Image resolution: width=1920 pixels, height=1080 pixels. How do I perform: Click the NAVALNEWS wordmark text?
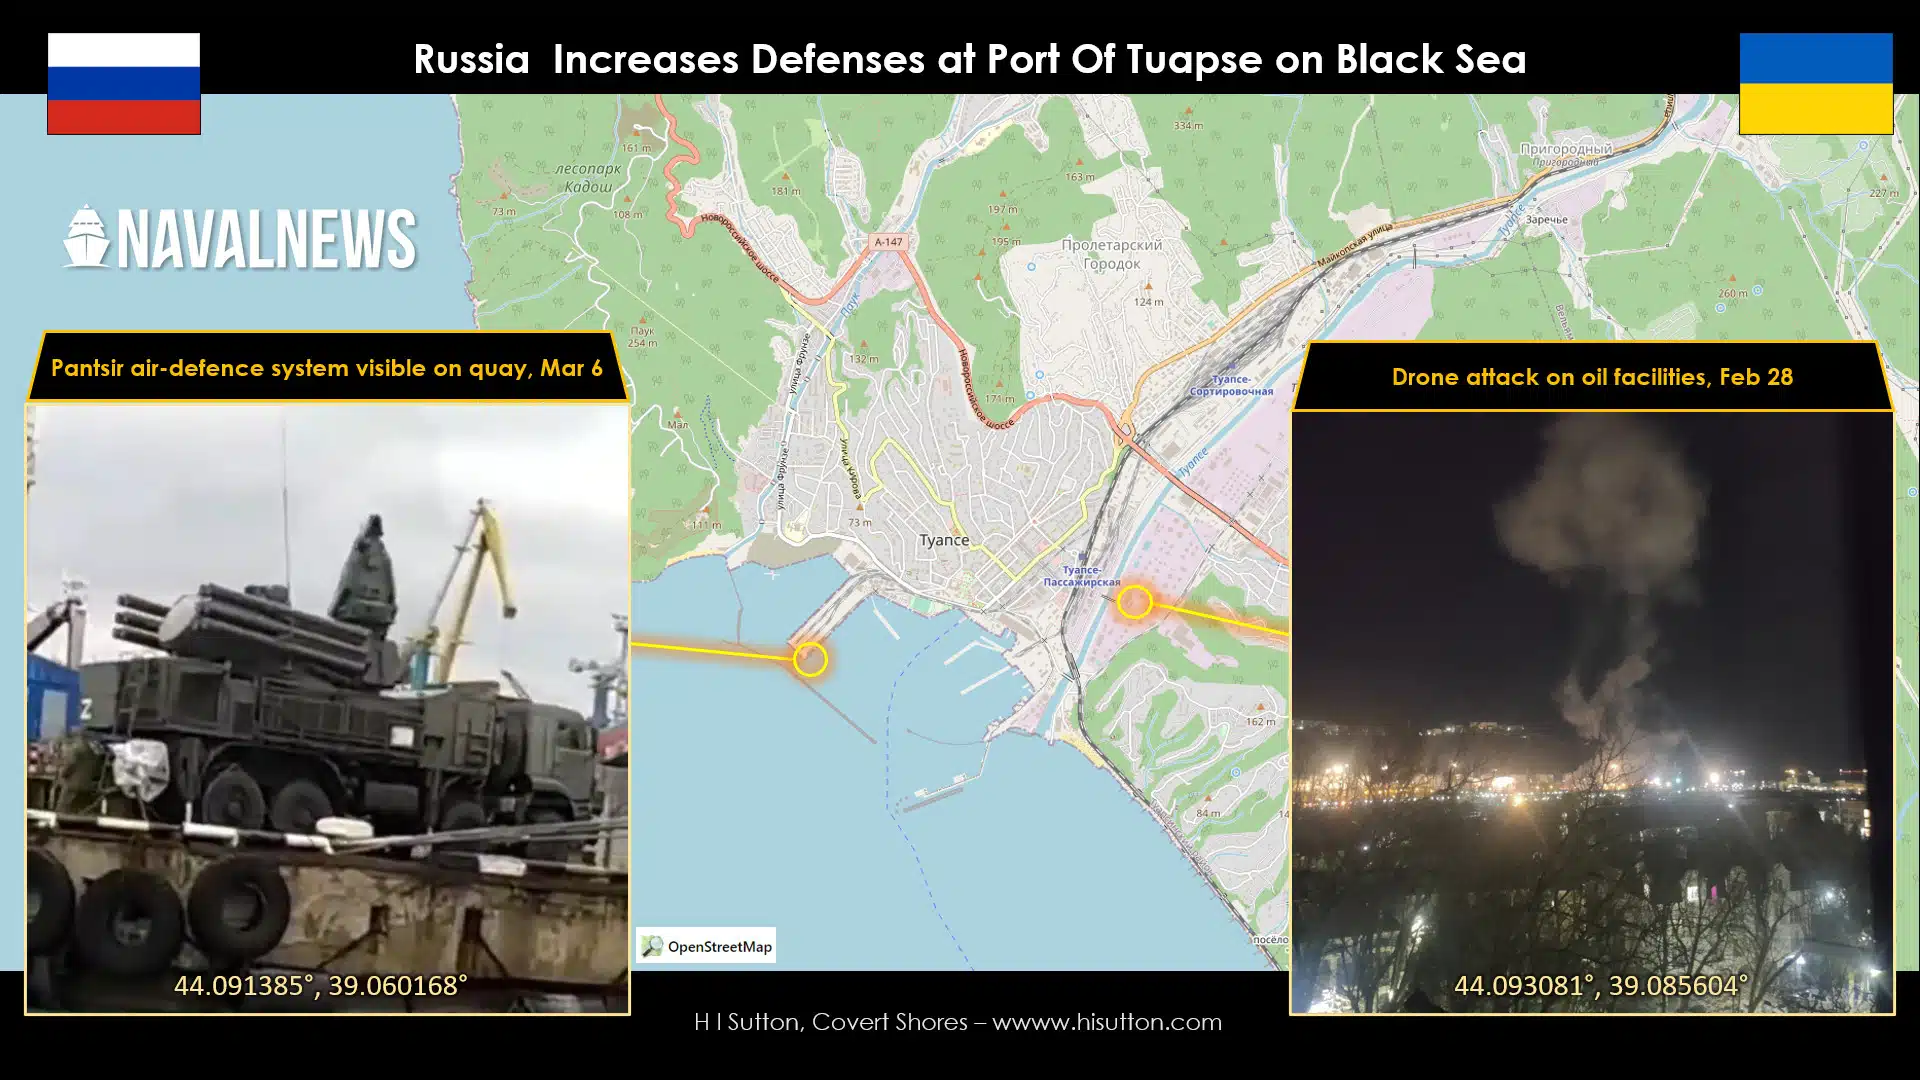pyautogui.click(x=267, y=240)
